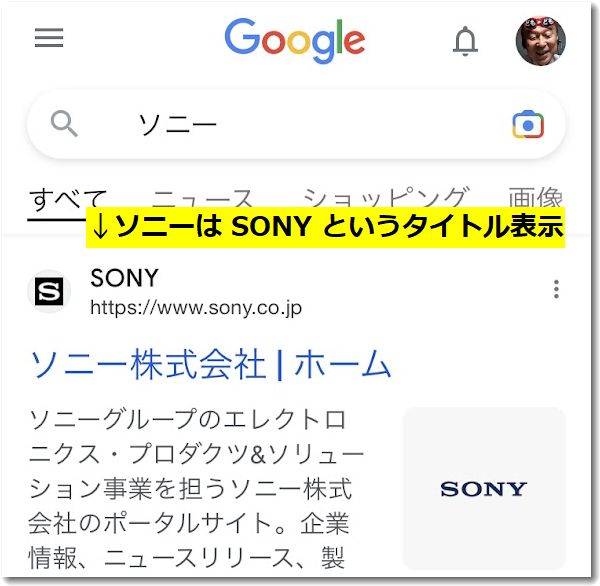
Task: Open the notifications bell
Action: [465, 41]
